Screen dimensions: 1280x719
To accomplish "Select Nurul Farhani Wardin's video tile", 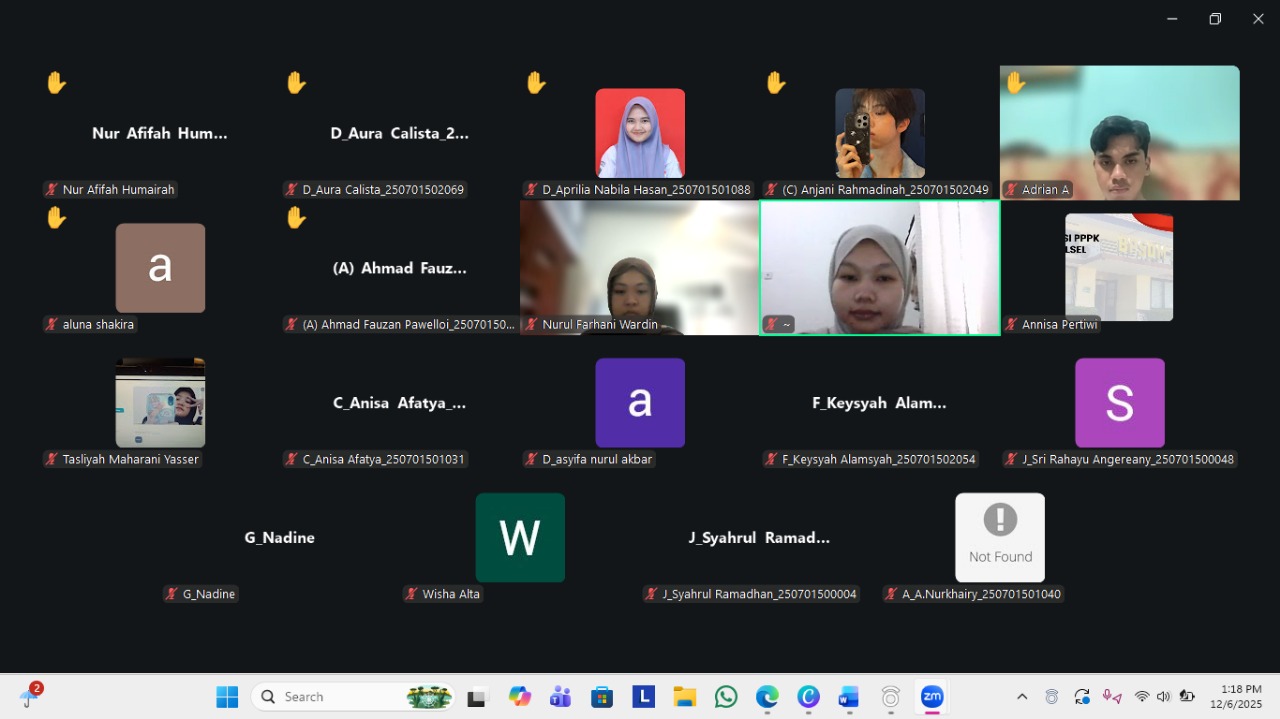I will point(639,267).
